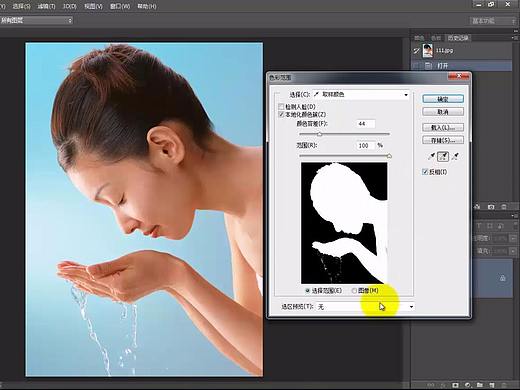Delete current state trash icon in History panel
Viewport: 520px width, 390px height.
pos(504,207)
